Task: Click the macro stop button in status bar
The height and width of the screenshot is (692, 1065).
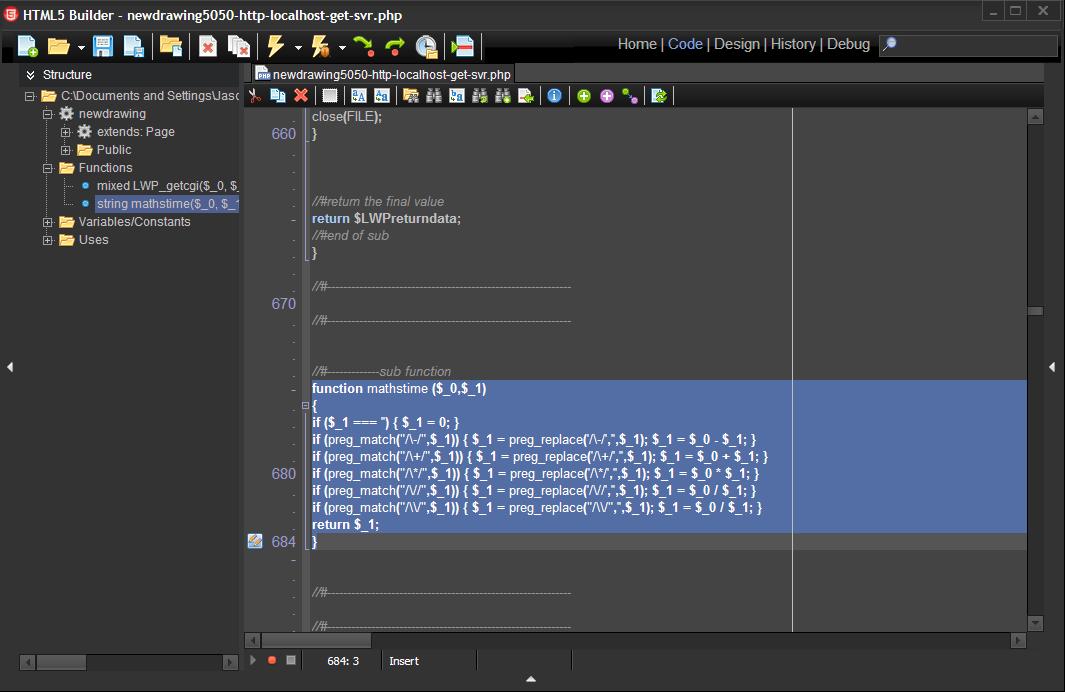Action: click(x=291, y=660)
